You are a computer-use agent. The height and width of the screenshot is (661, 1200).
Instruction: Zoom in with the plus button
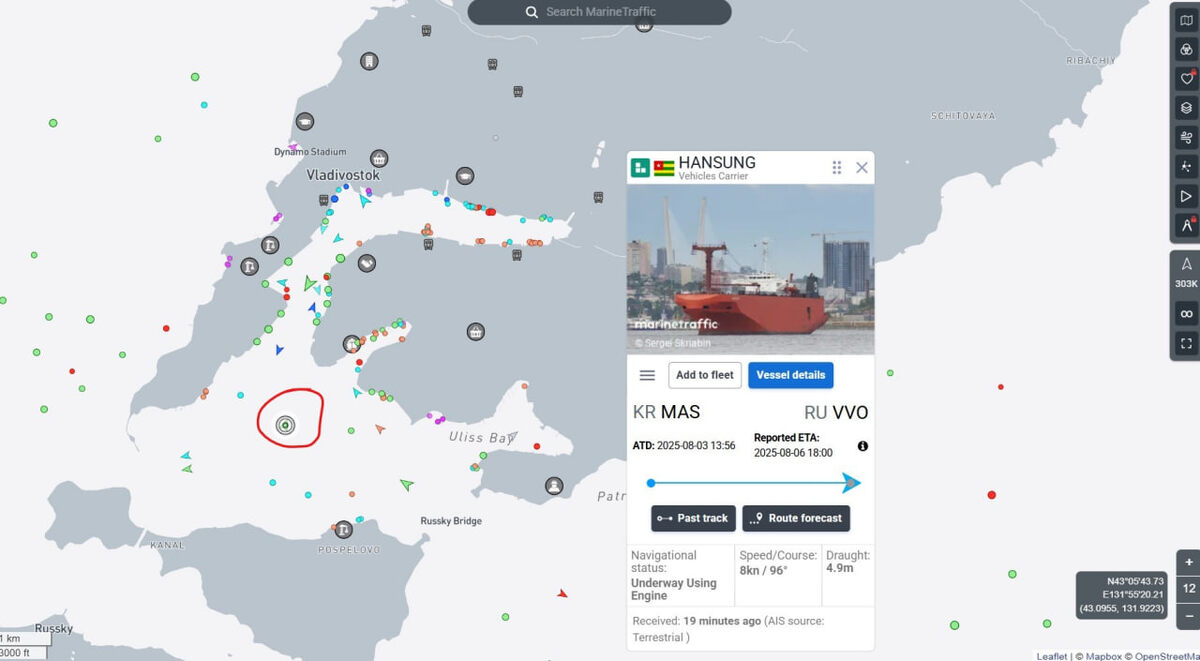tap(1189, 561)
